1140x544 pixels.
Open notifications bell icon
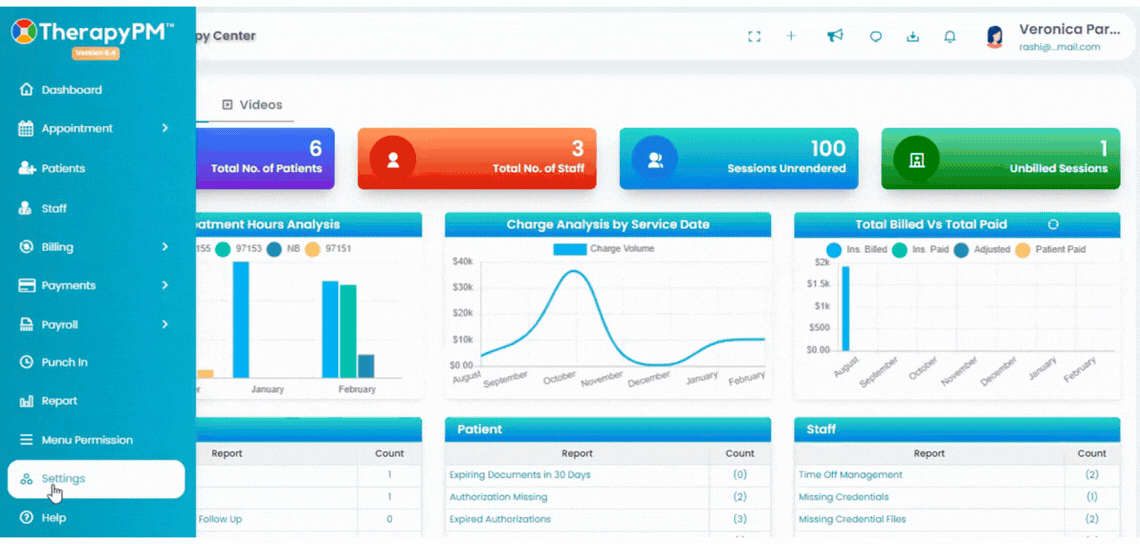950,36
